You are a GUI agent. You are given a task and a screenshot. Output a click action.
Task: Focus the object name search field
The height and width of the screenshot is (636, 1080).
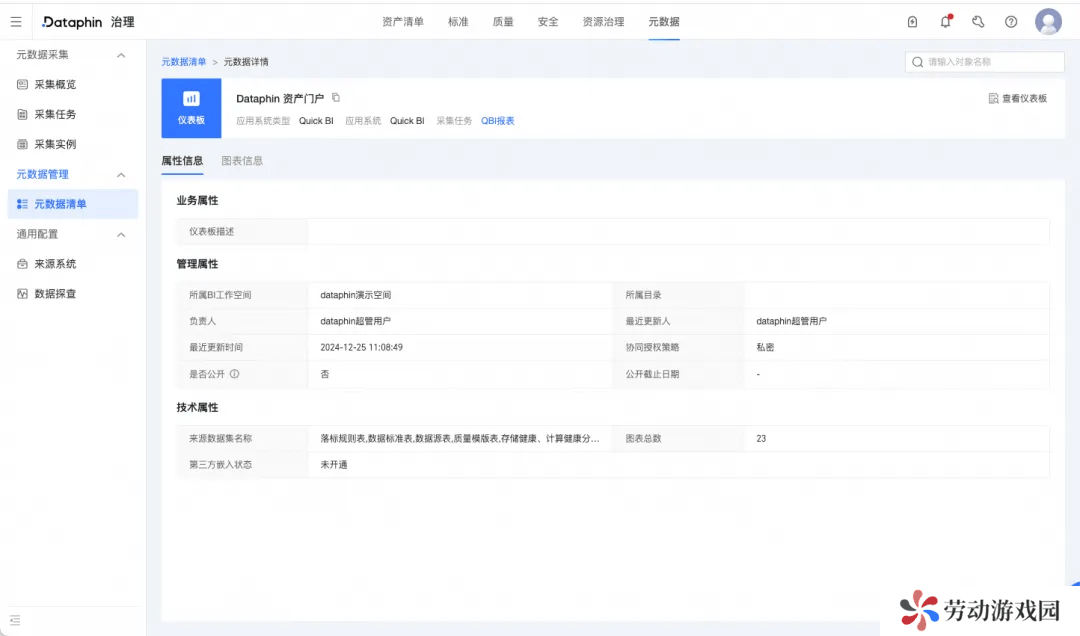pyautogui.click(x=984, y=62)
